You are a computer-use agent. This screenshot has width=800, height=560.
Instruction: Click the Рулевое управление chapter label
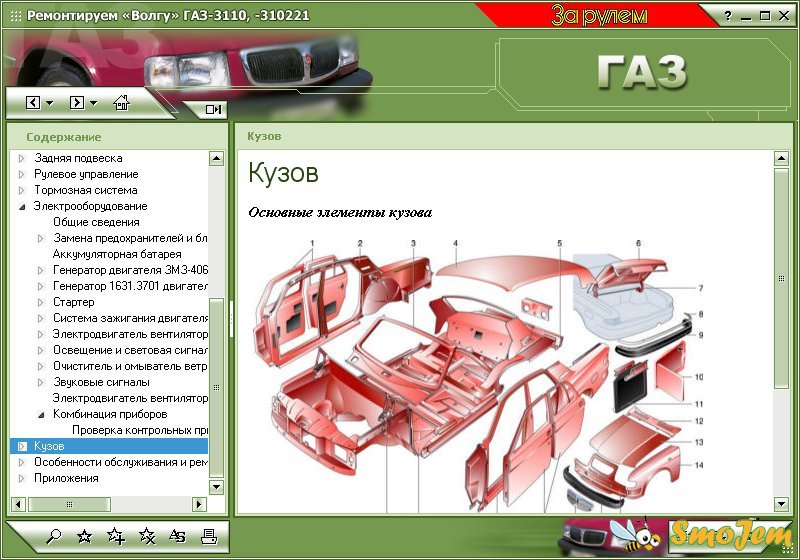coord(86,174)
